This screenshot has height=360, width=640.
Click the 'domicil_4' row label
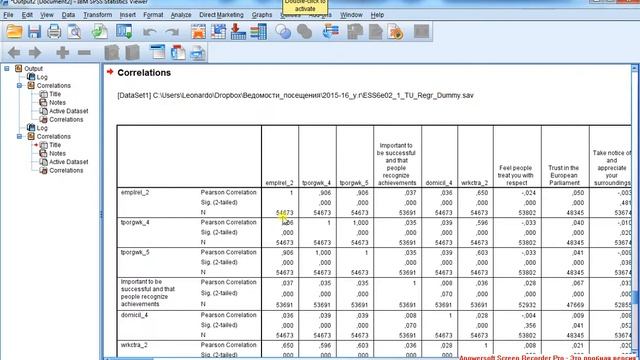tap(134, 315)
